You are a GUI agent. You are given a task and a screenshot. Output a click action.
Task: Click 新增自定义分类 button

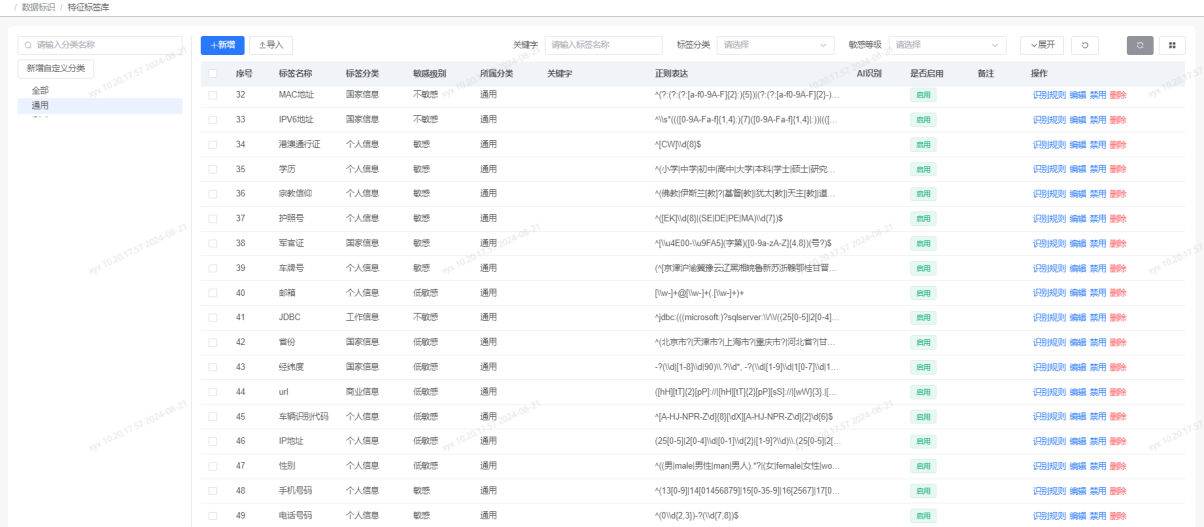pyautogui.click(x=56, y=68)
